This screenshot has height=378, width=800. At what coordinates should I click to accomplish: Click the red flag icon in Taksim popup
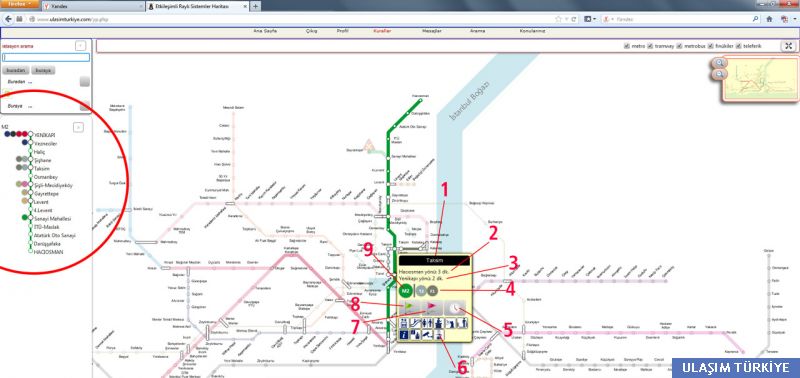432,308
